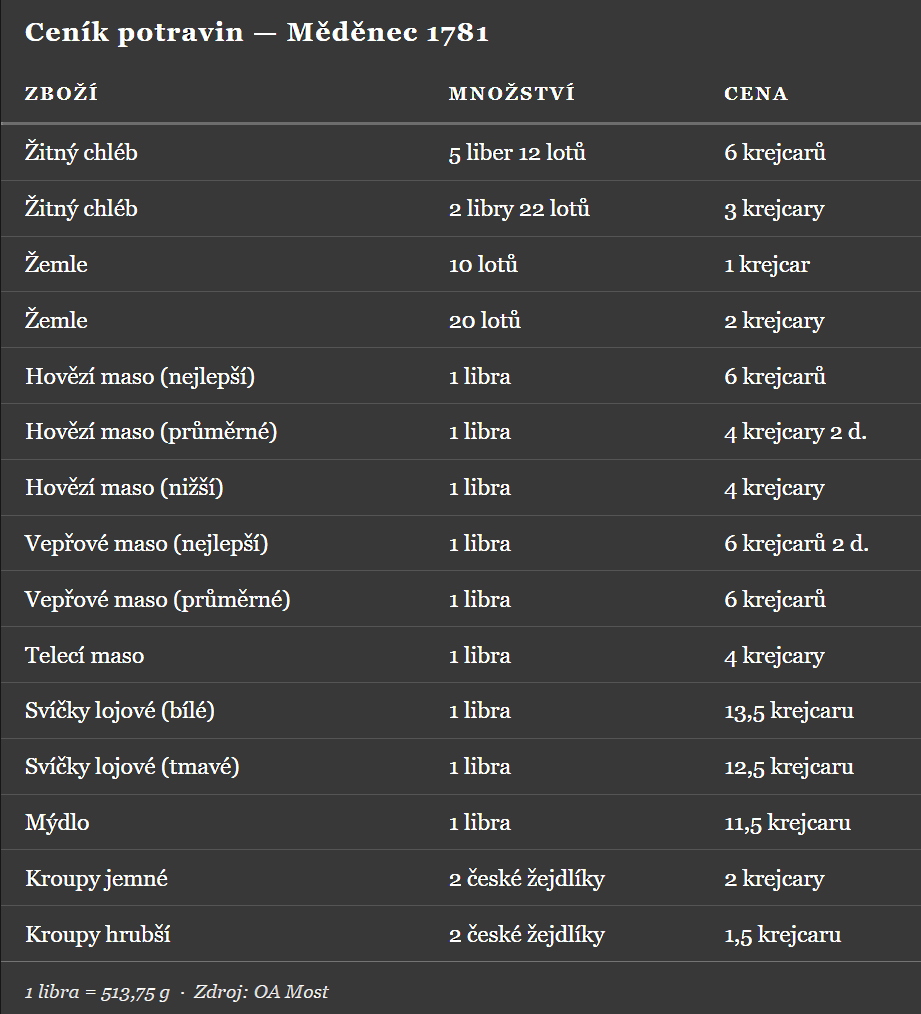
Task: Click Vepřové maso (nejlepší) item
Action: click(x=146, y=544)
